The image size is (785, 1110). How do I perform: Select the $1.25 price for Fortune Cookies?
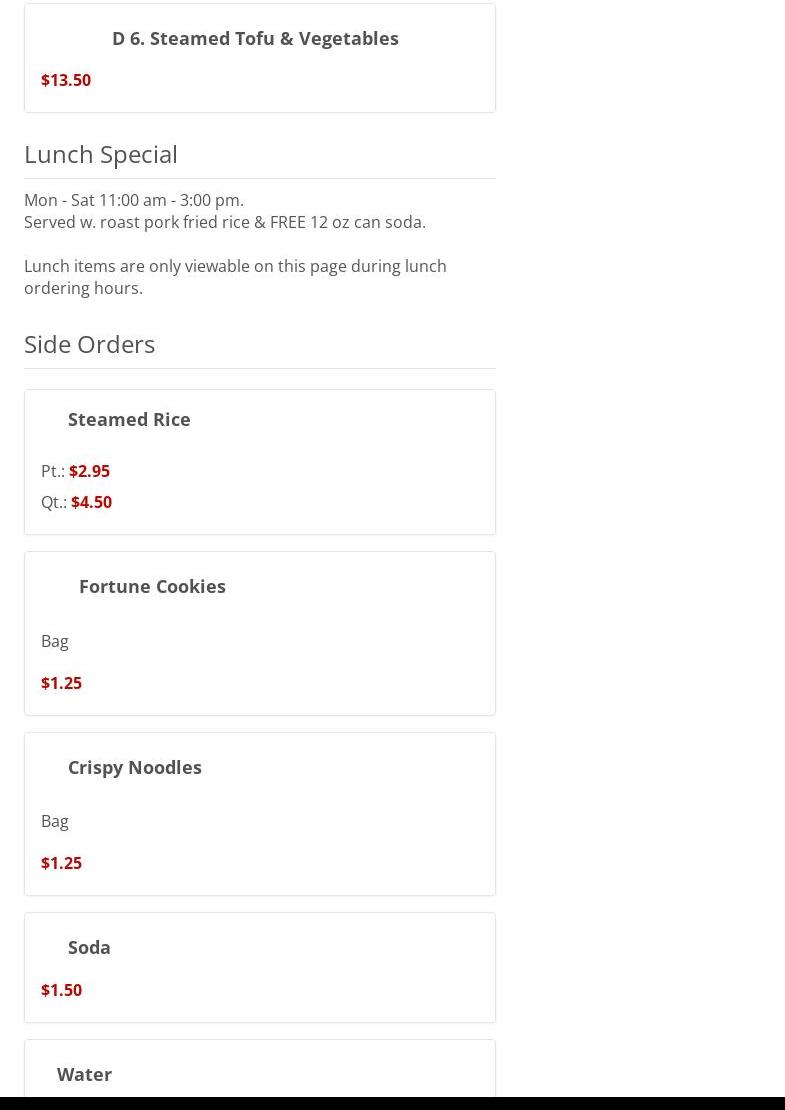pyautogui.click(x=62, y=683)
